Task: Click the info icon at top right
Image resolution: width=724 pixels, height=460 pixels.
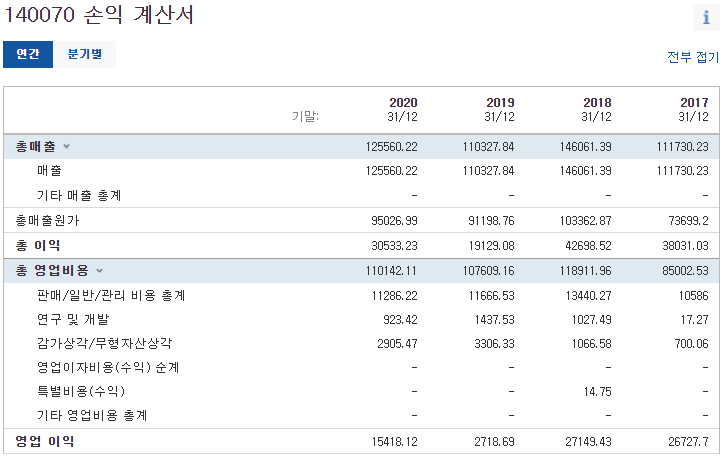Action: (x=706, y=18)
